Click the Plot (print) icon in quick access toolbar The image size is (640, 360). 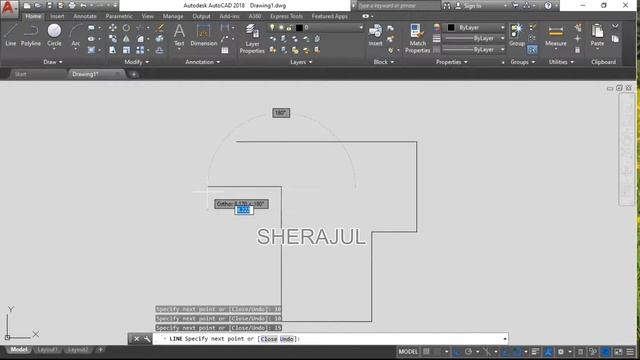(x=72, y=6)
